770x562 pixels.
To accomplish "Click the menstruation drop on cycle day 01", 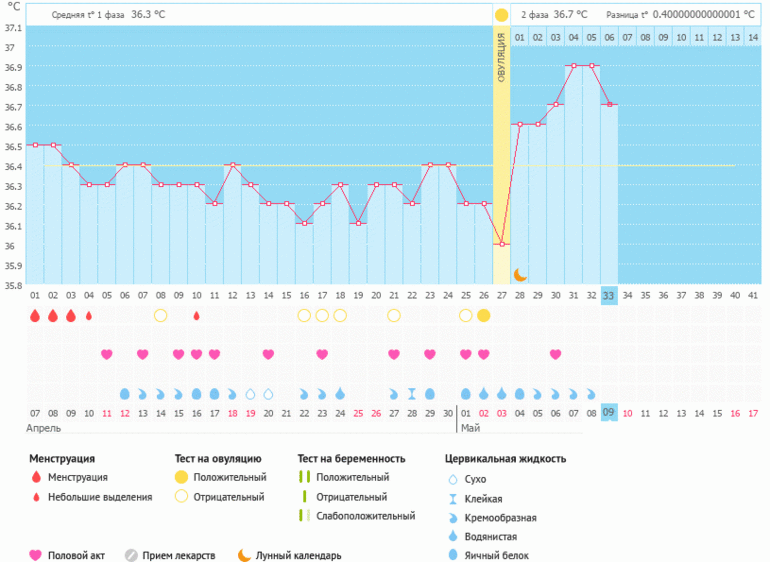I will [x=35, y=315].
